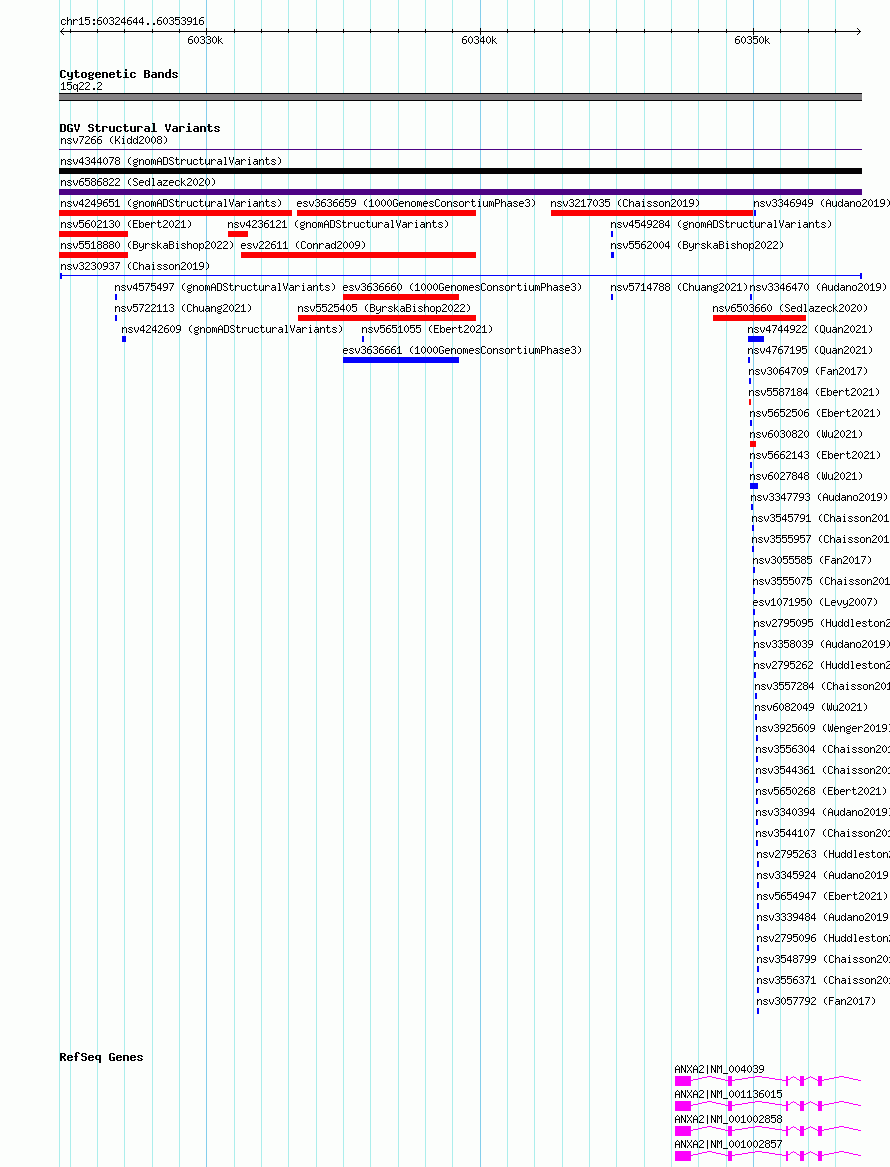Click nsv5722113 (Chuang2021) label
890x1167 pixels.
click(183, 308)
